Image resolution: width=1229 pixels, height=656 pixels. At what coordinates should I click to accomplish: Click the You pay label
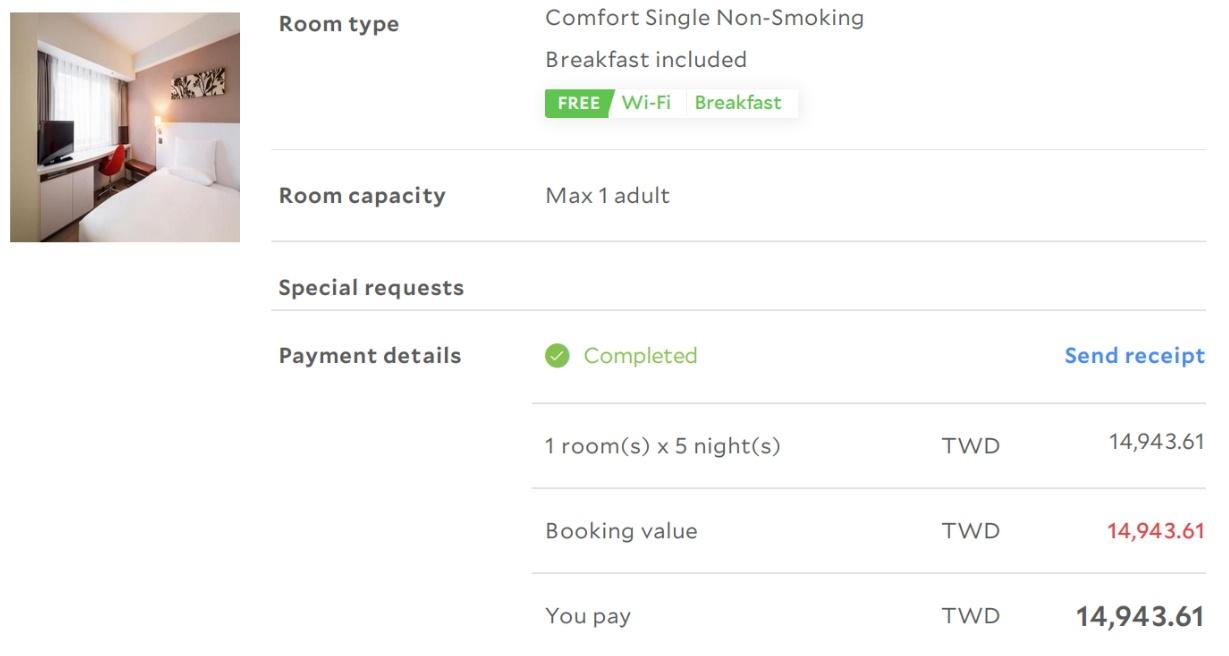(x=588, y=617)
